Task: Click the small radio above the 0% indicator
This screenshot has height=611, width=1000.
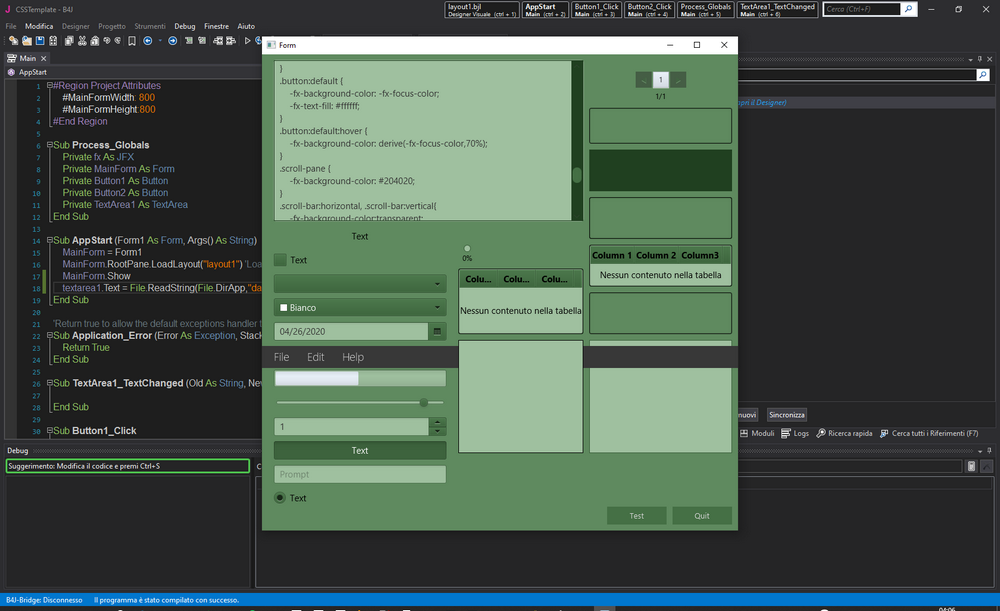Action: click(x=466, y=248)
